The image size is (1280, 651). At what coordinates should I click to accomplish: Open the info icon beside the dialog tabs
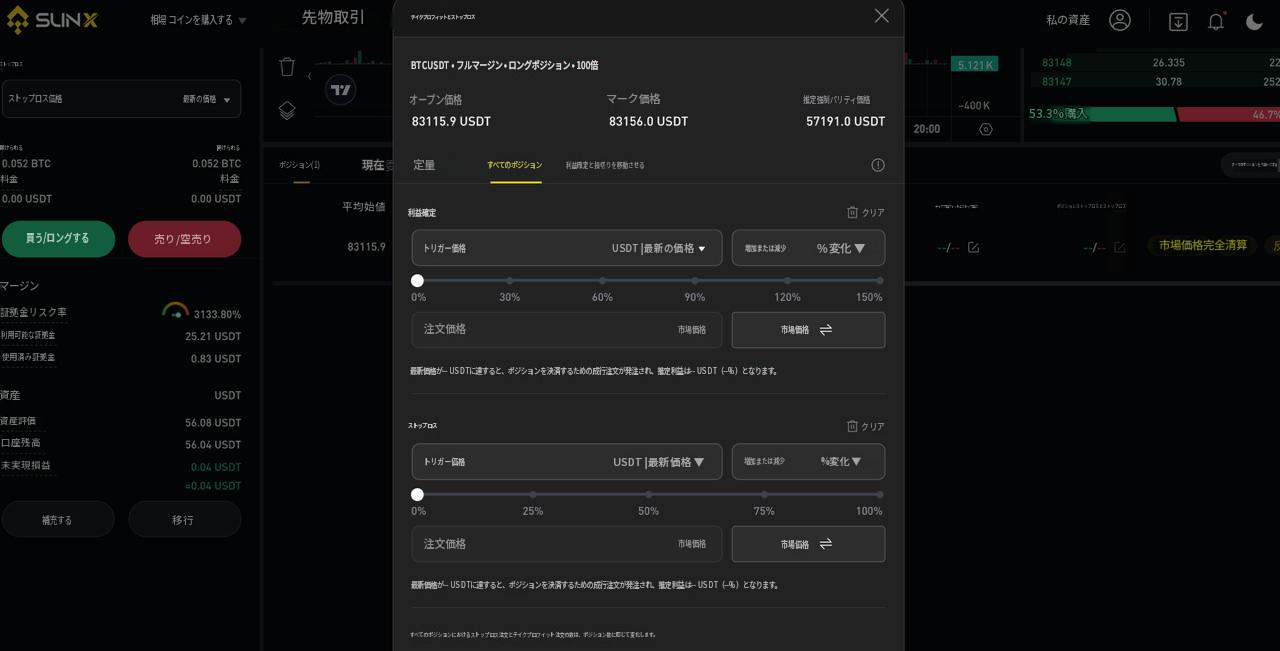(878, 165)
